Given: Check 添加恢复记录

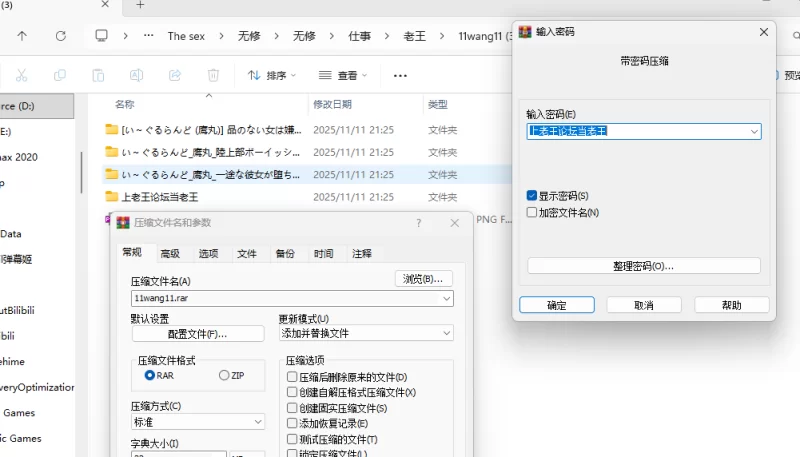Looking at the screenshot, I should coord(292,423).
